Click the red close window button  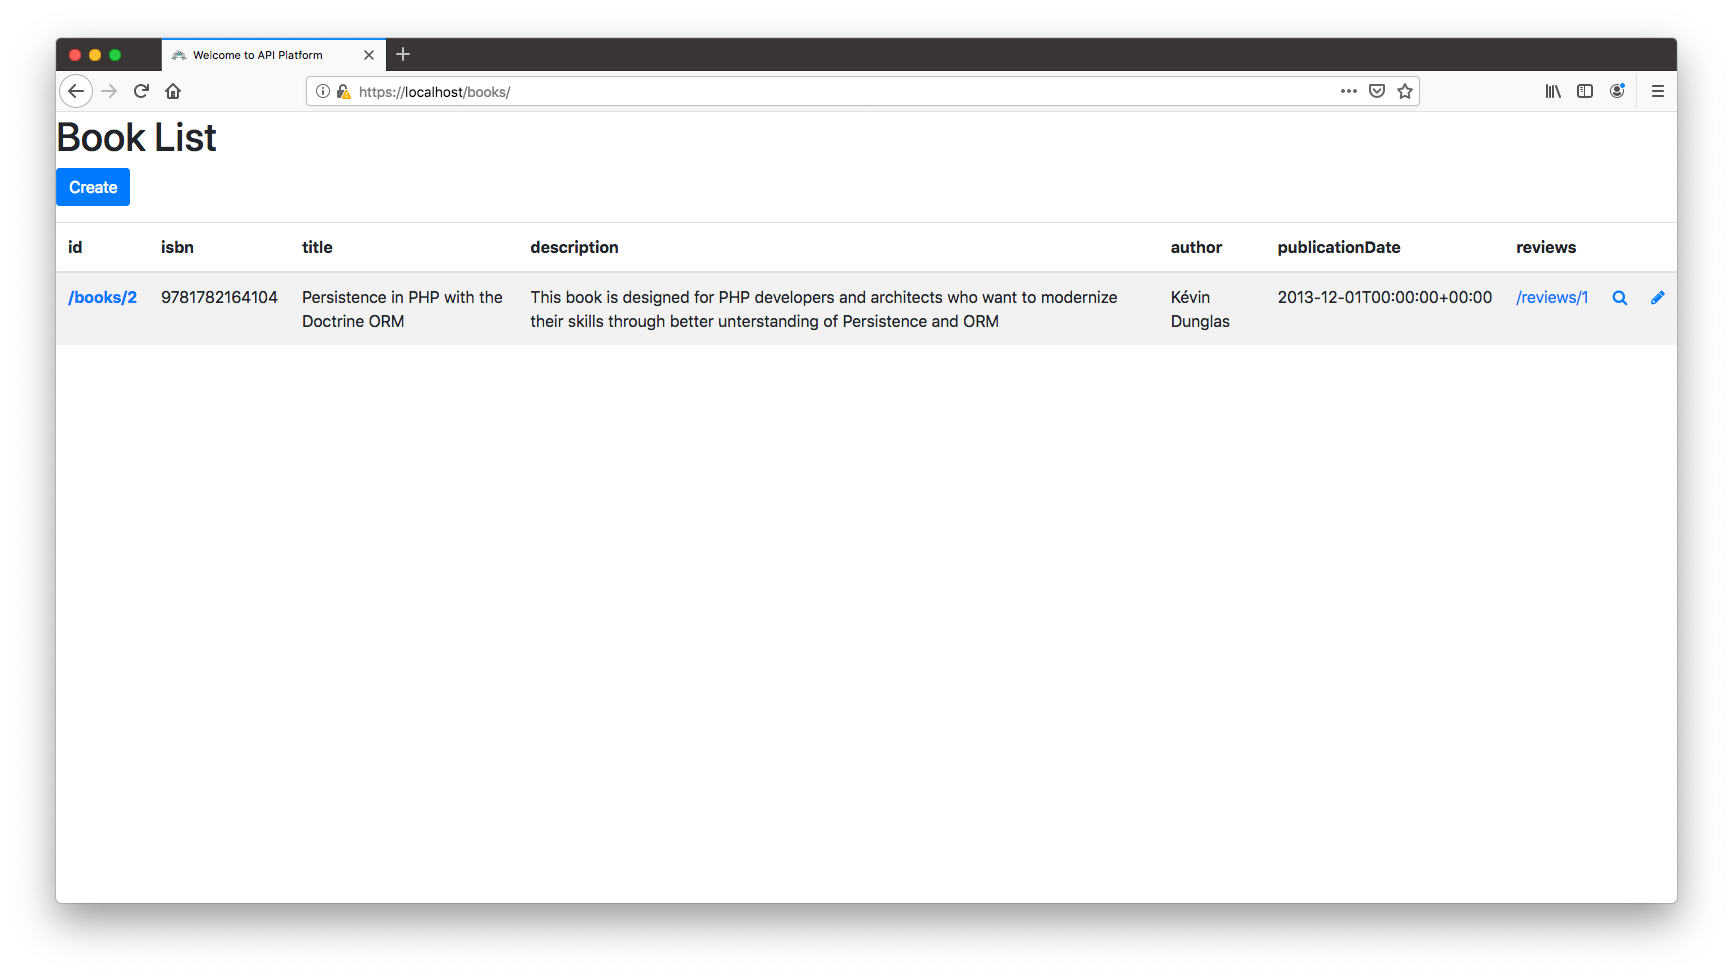coord(75,55)
